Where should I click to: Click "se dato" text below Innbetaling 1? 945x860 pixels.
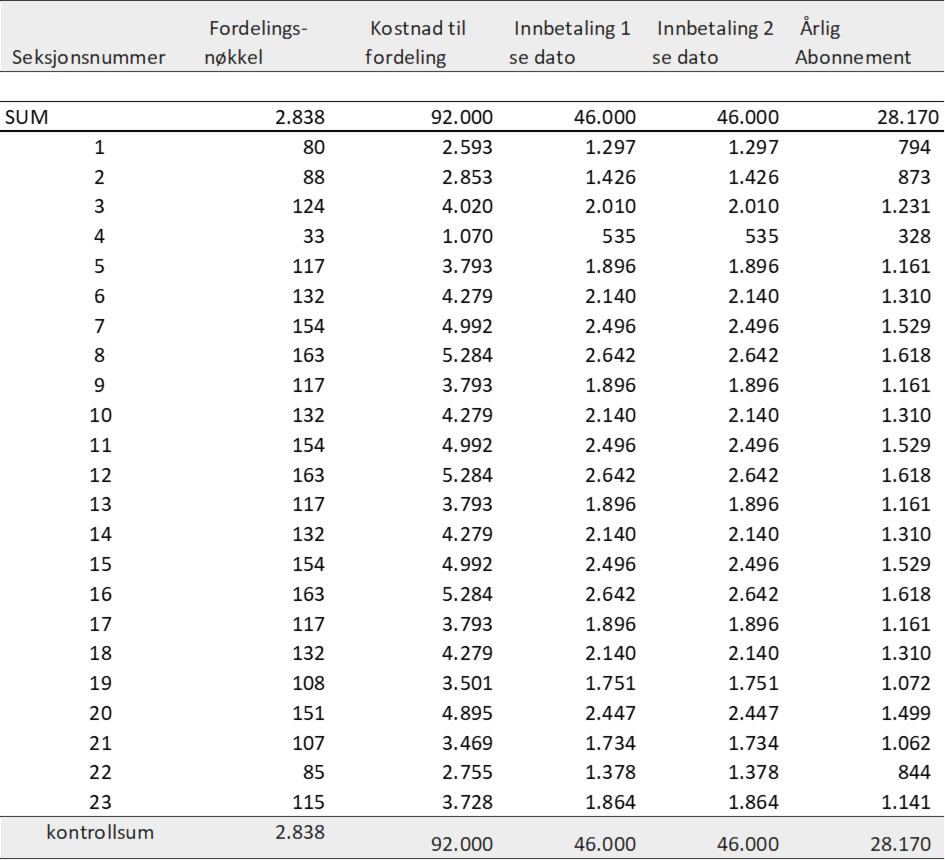tap(542, 57)
